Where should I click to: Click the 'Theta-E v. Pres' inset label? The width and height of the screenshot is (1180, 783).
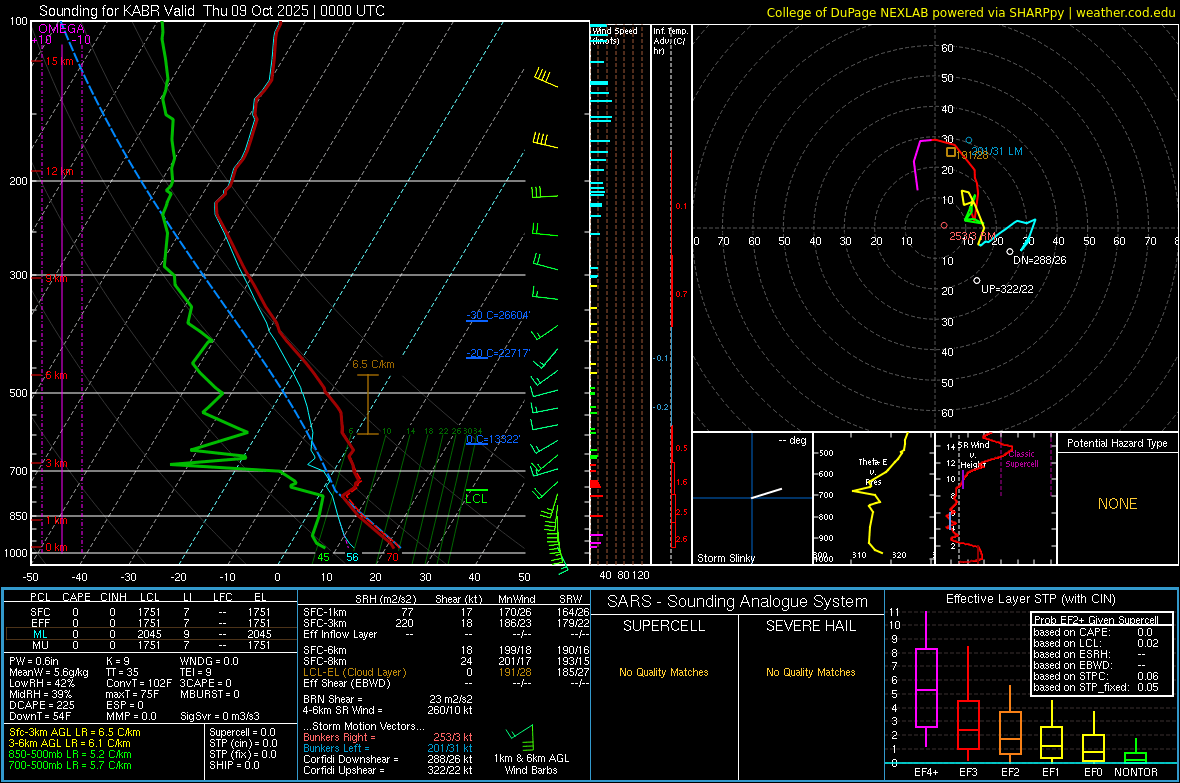[x=873, y=471]
